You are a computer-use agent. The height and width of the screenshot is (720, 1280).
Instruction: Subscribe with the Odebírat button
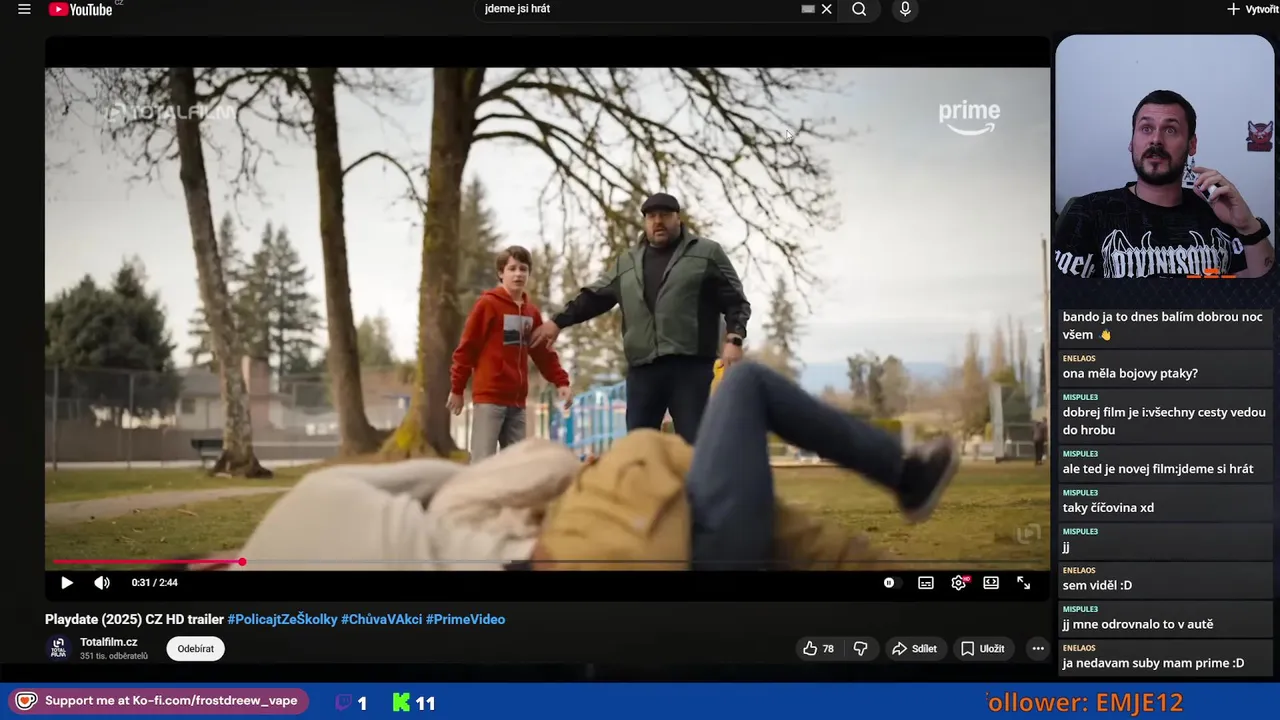[196, 649]
